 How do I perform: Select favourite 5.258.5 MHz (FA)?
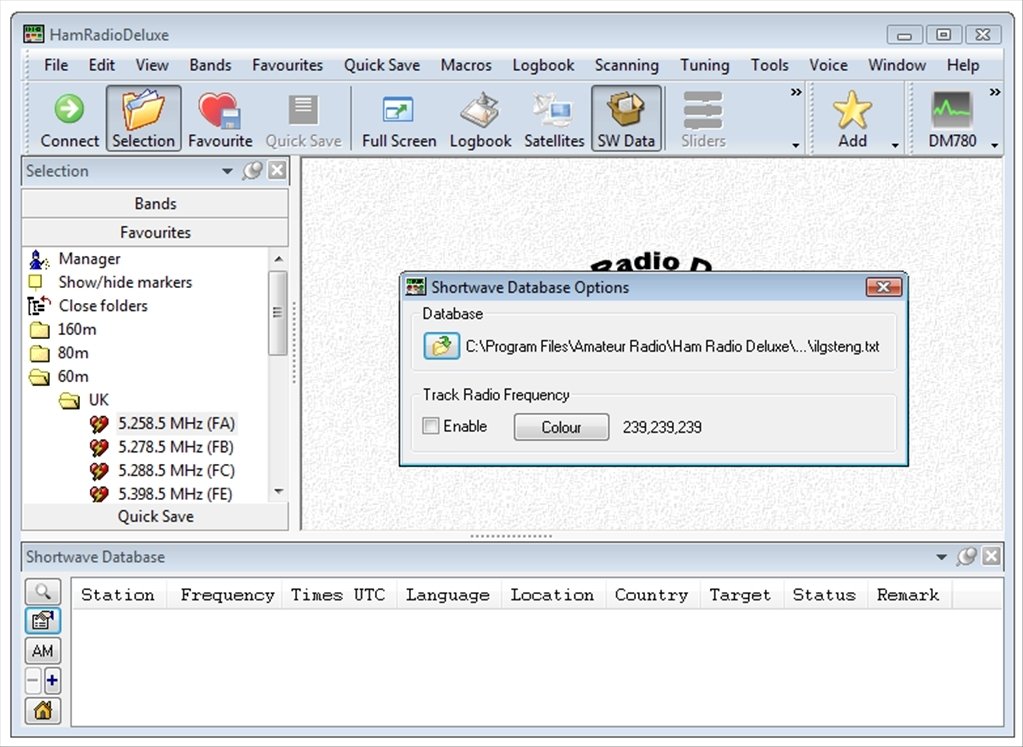[x=176, y=423]
